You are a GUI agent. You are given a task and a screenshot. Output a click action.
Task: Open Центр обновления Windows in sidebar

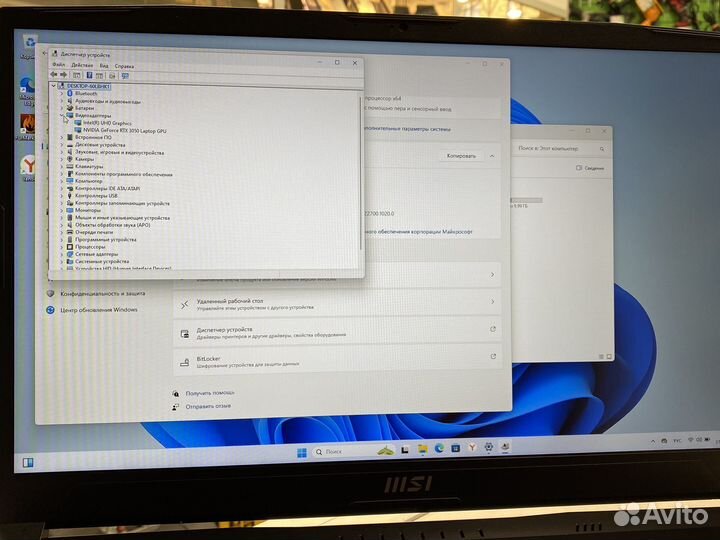98,310
